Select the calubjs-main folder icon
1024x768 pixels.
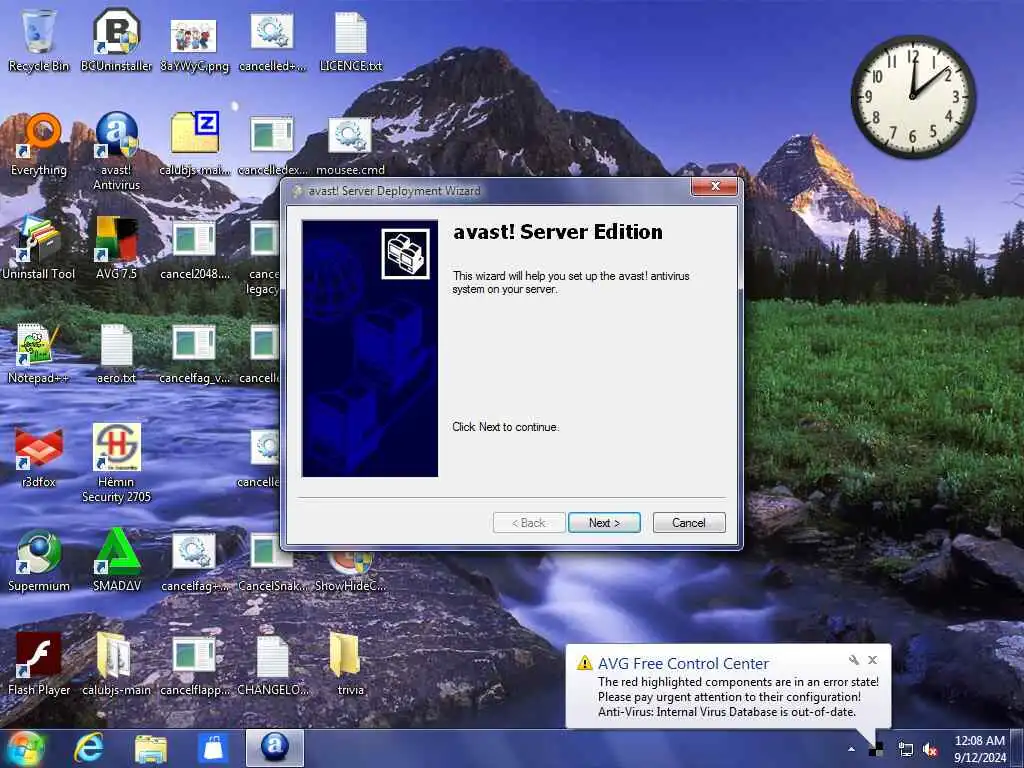point(116,665)
